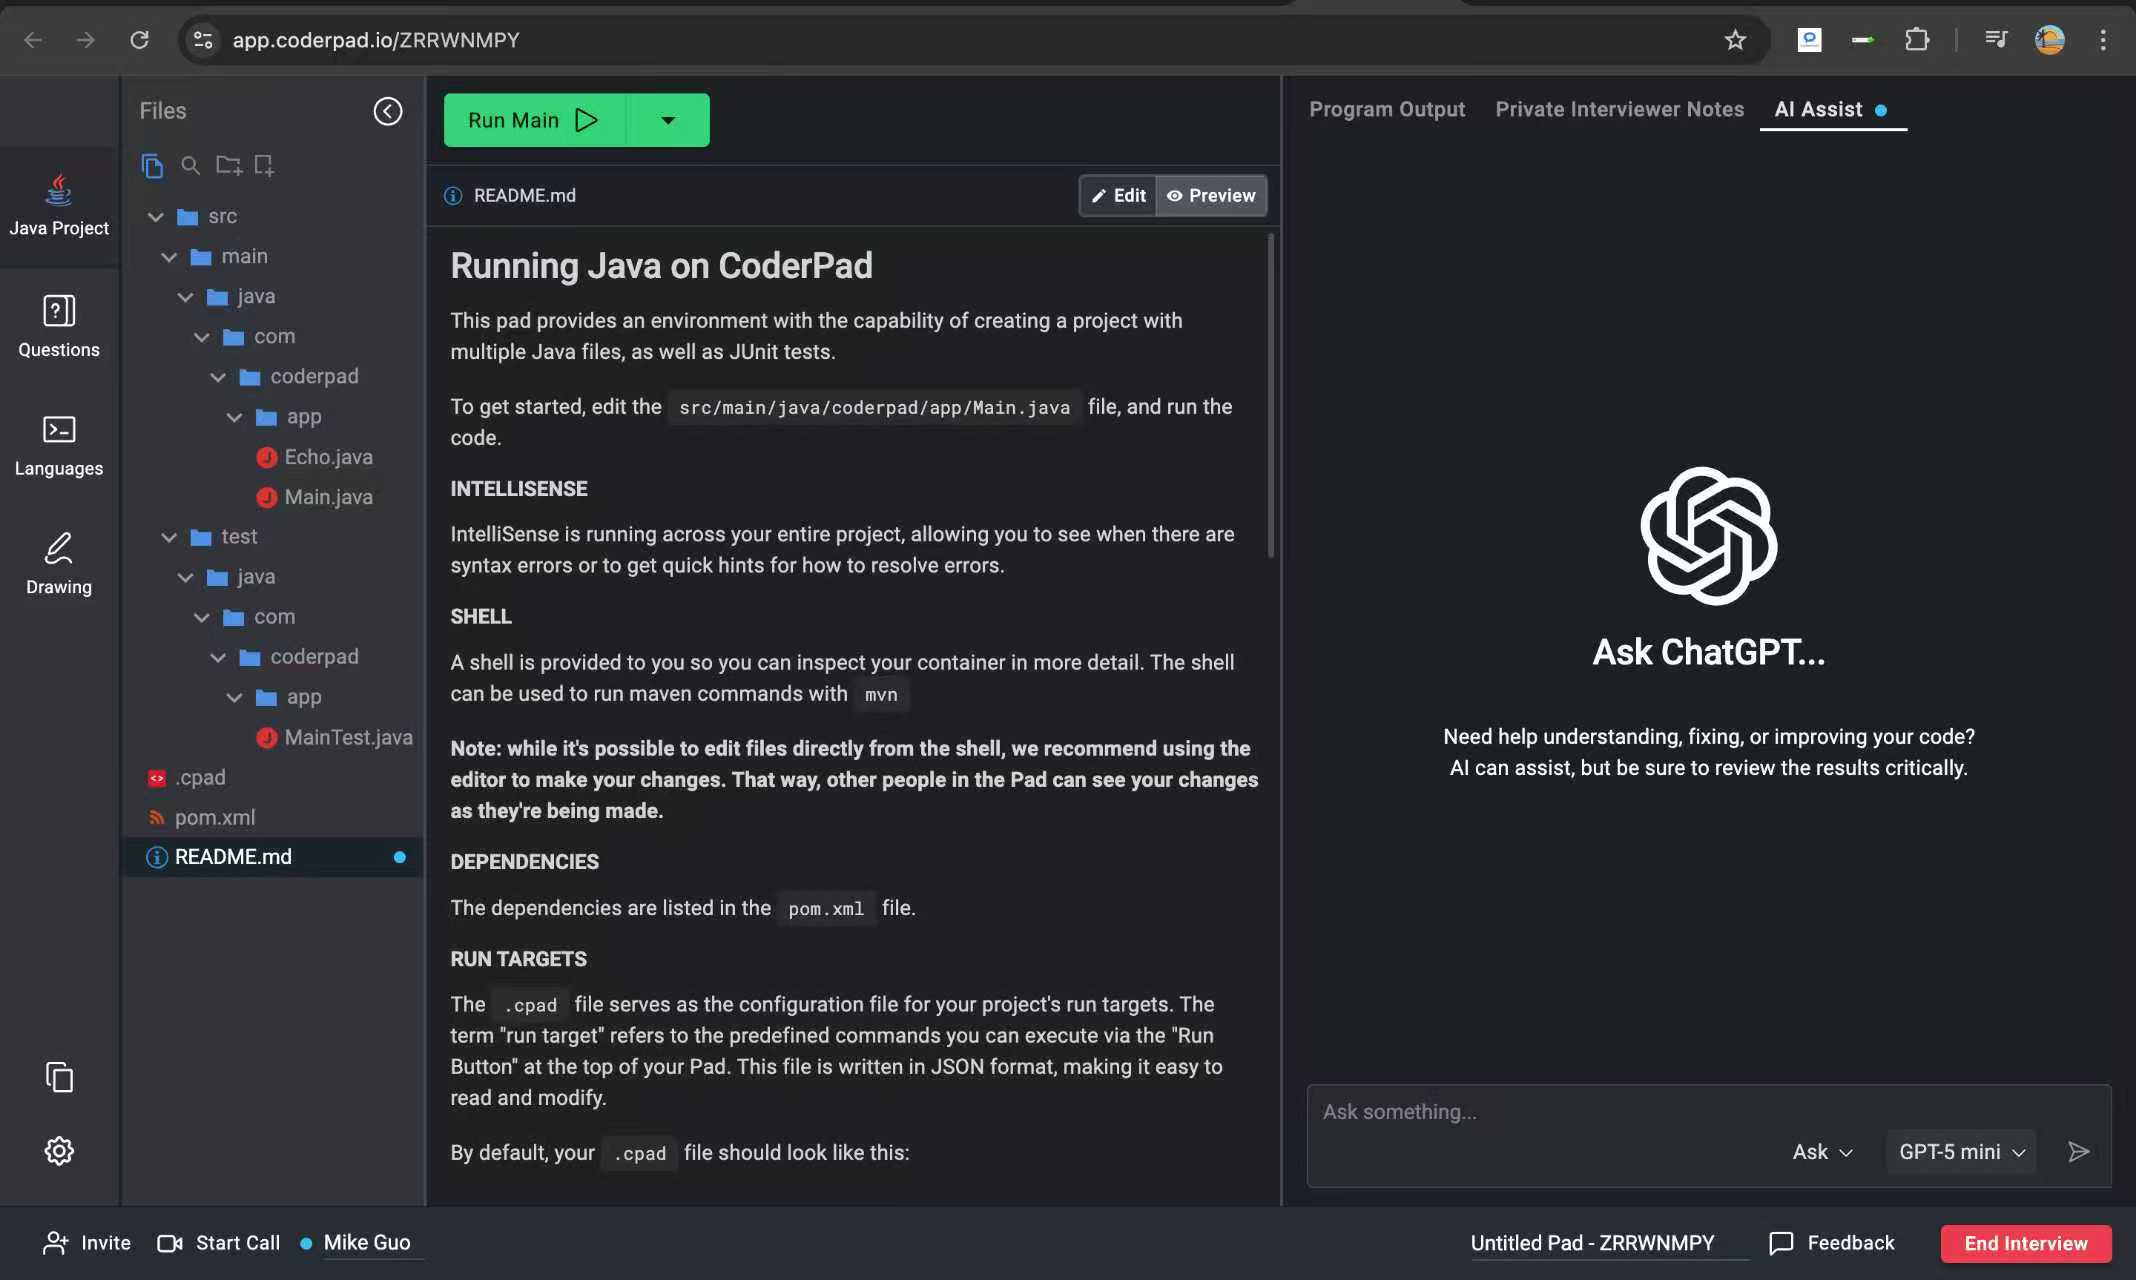
Task: Open the GPT-5 mini model dropdown
Action: [1959, 1151]
